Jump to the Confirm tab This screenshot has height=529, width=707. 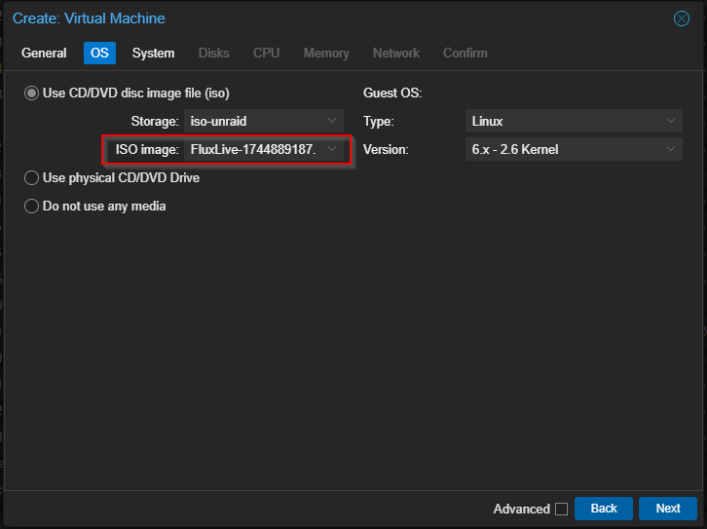(465, 53)
